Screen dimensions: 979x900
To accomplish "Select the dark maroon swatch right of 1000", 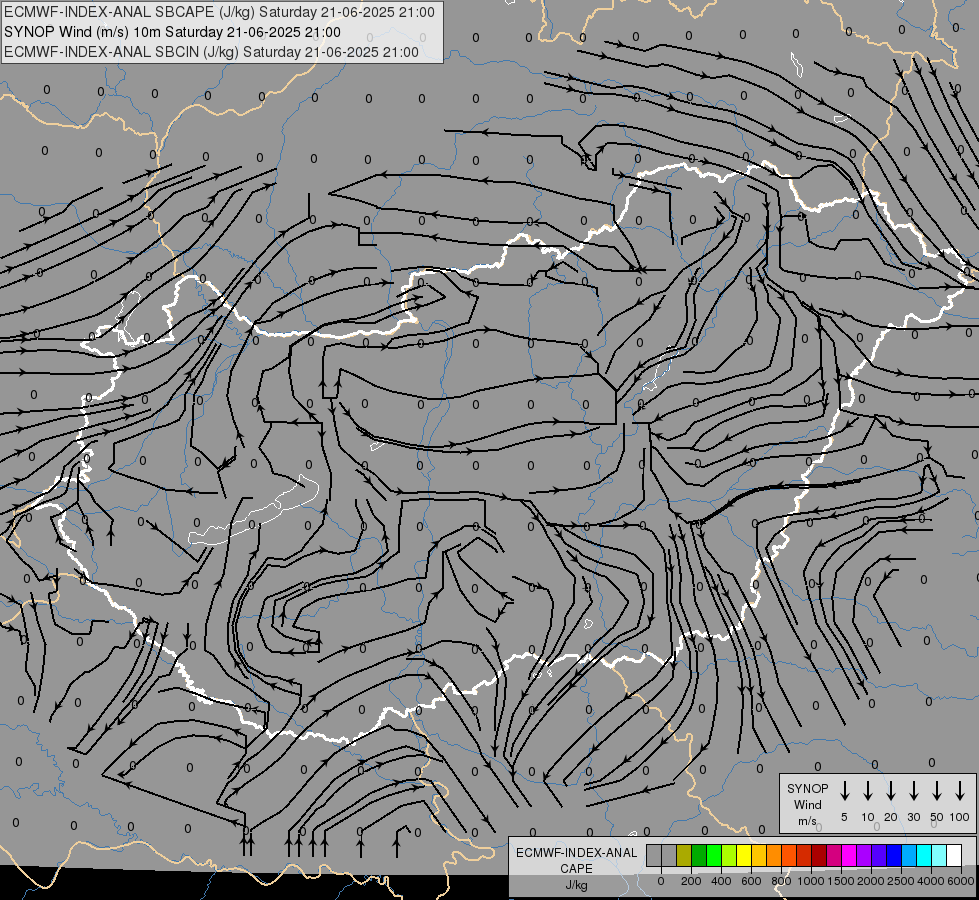I will pos(819,855).
